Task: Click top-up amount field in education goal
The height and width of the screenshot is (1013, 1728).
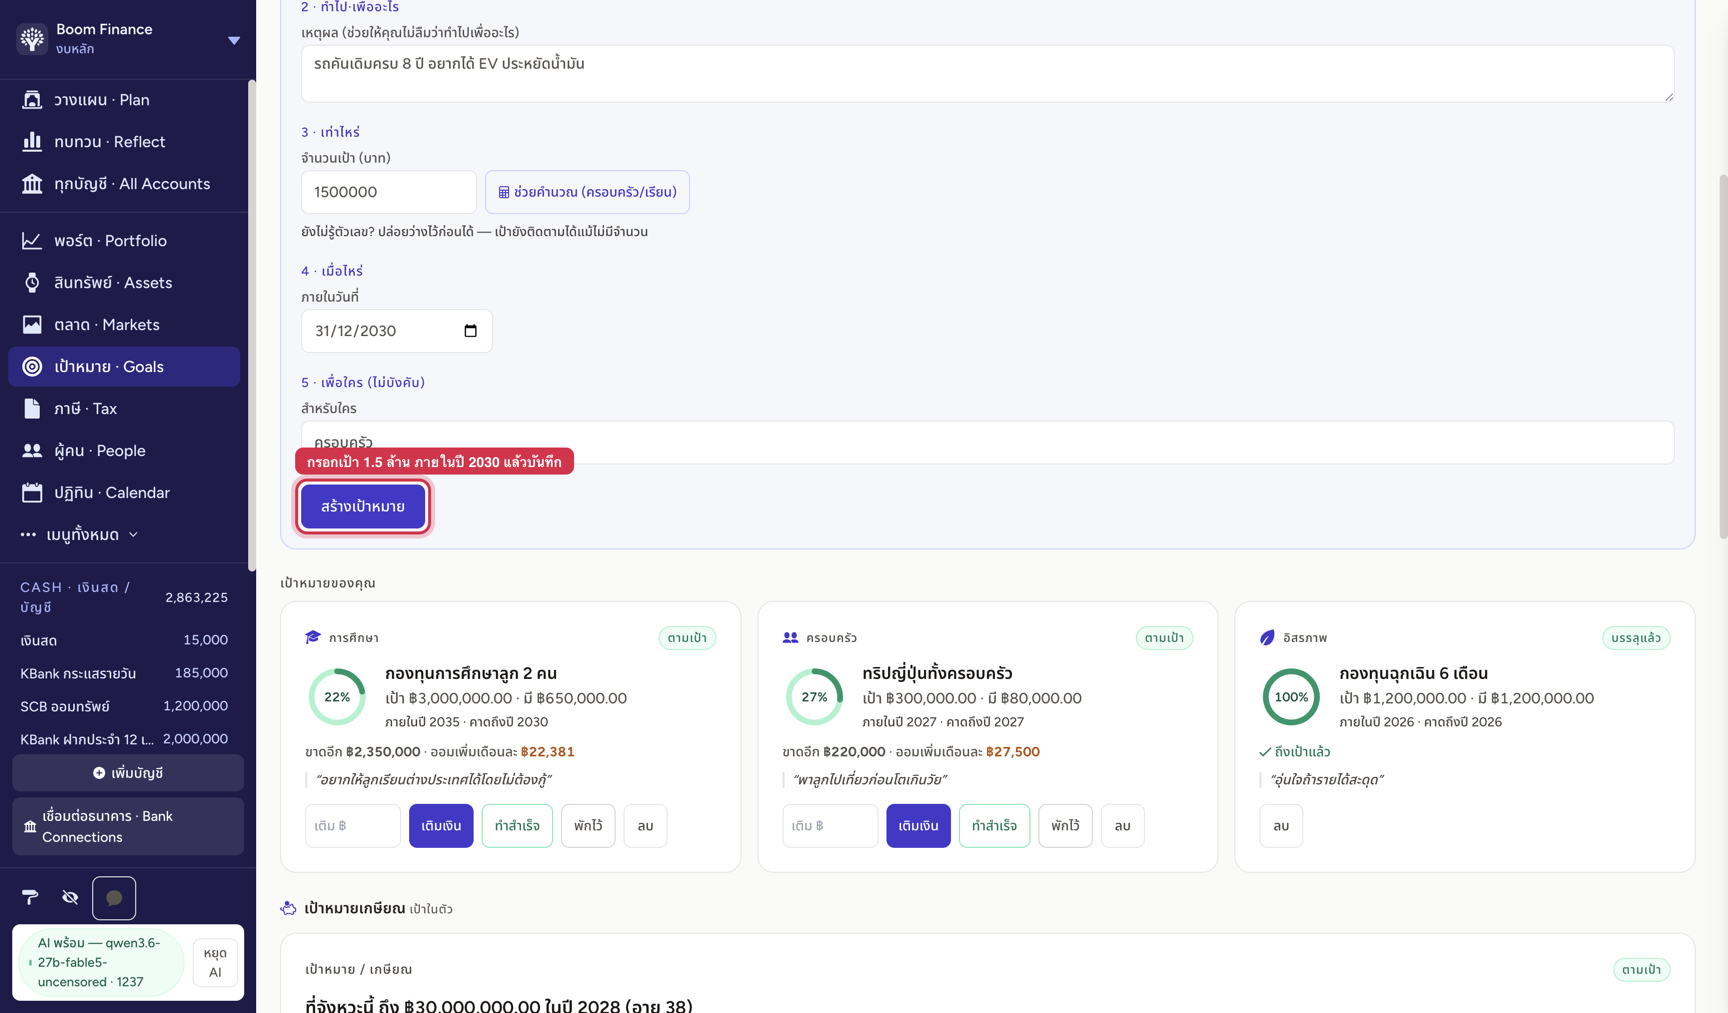Action: click(353, 826)
